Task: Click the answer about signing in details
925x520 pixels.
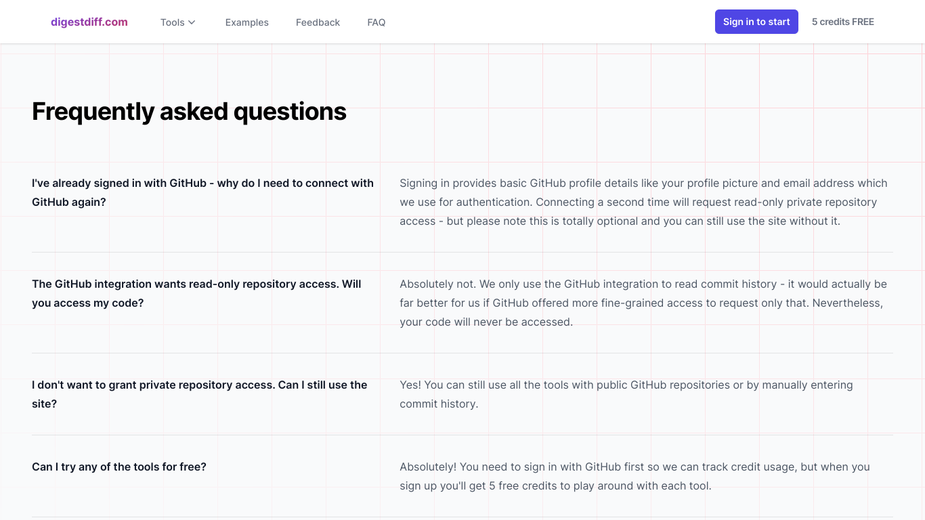Action: (643, 202)
